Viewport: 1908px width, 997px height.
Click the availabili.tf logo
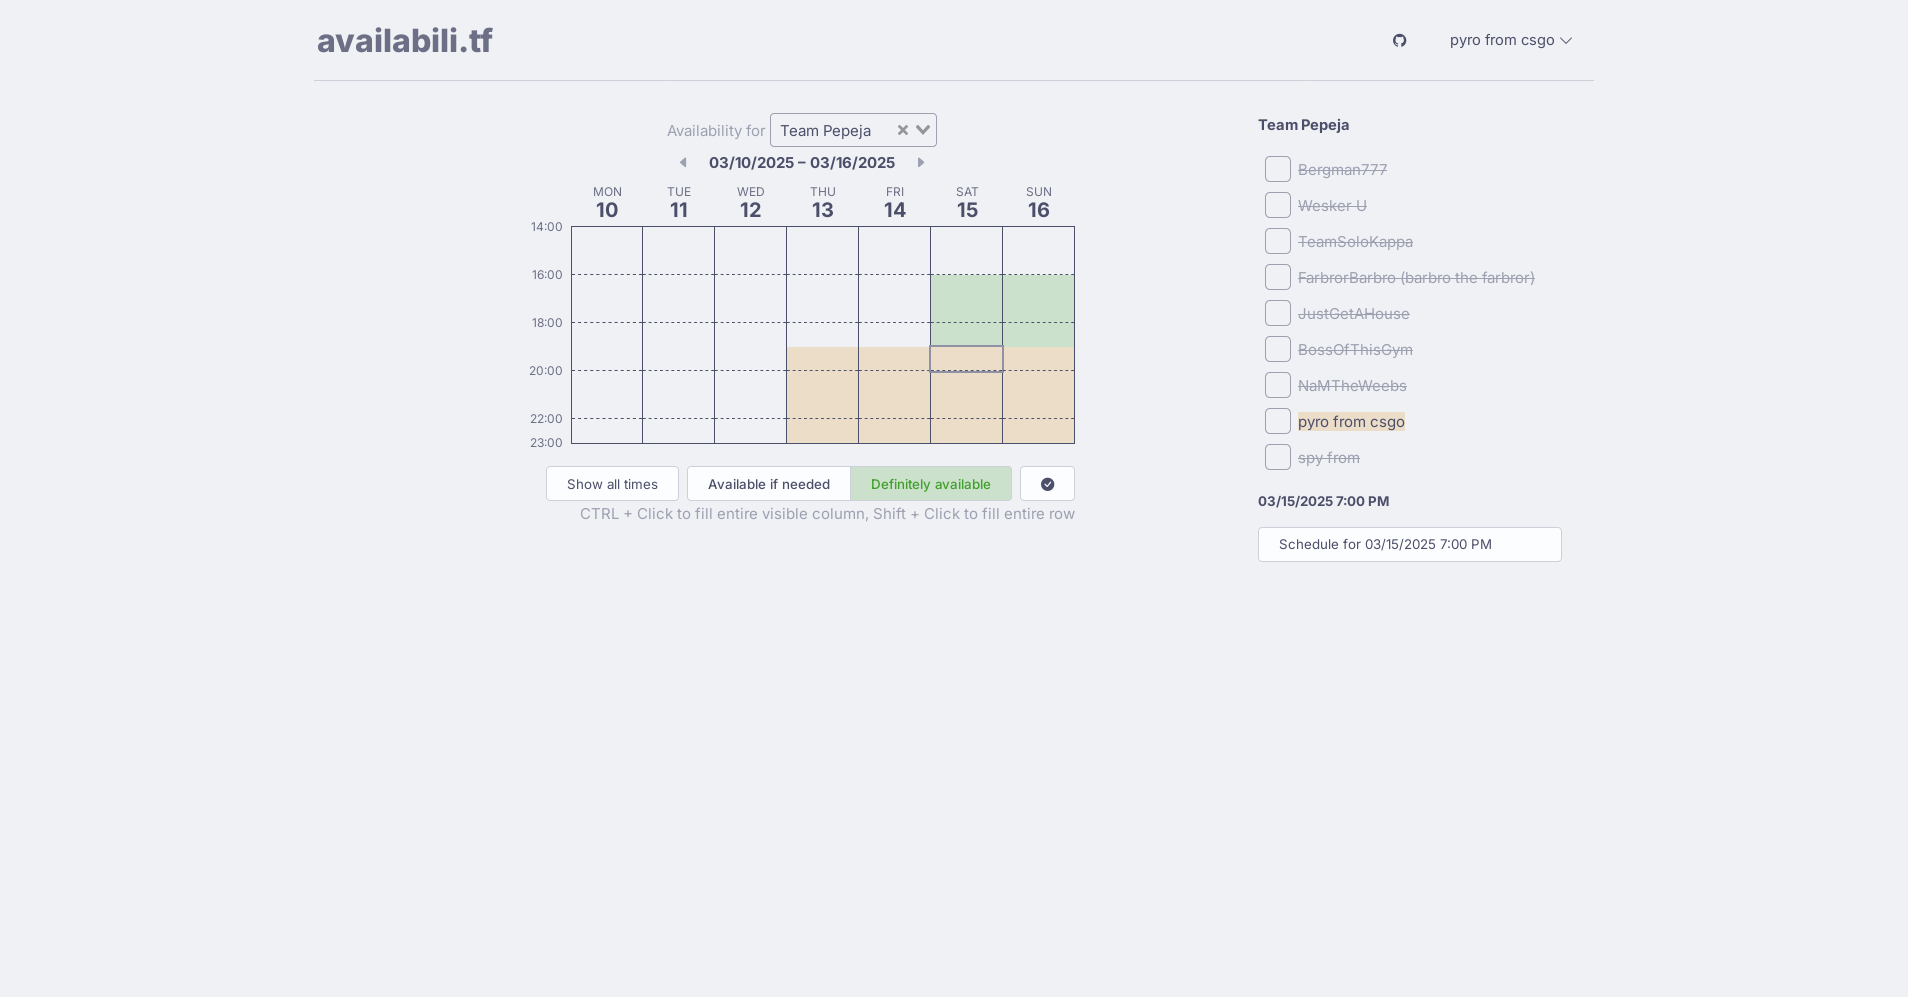(405, 41)
